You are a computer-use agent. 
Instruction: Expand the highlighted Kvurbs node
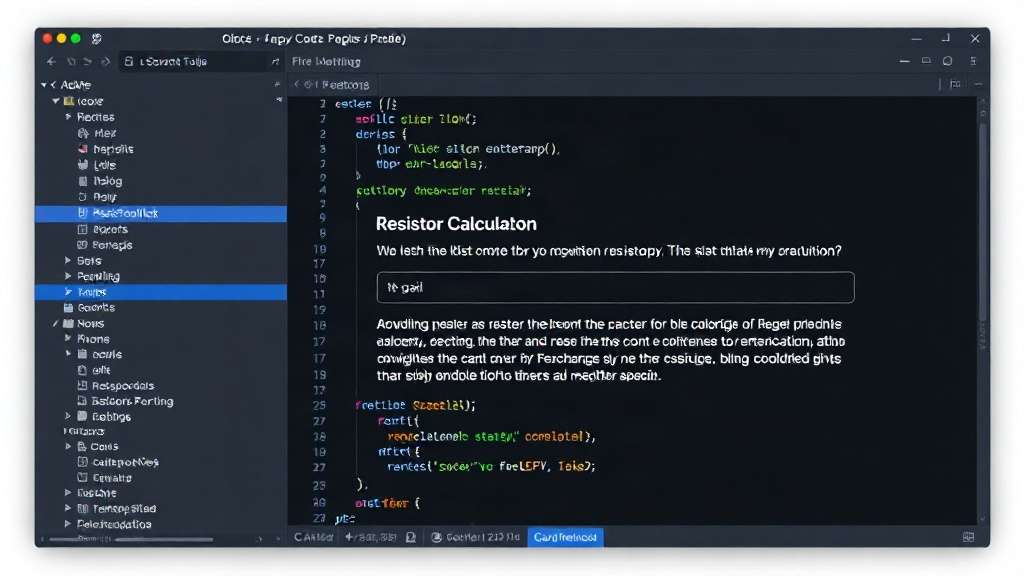[x=68, y=292]
